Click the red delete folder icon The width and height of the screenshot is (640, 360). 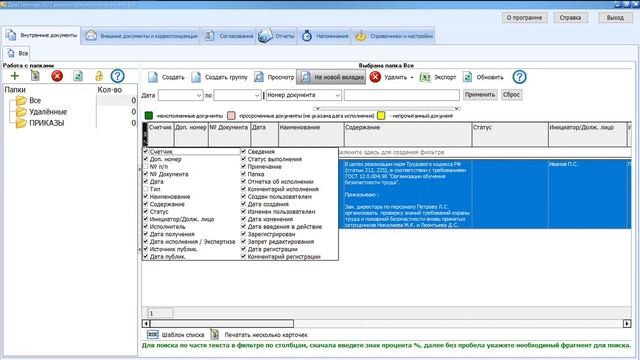[57, 76]
